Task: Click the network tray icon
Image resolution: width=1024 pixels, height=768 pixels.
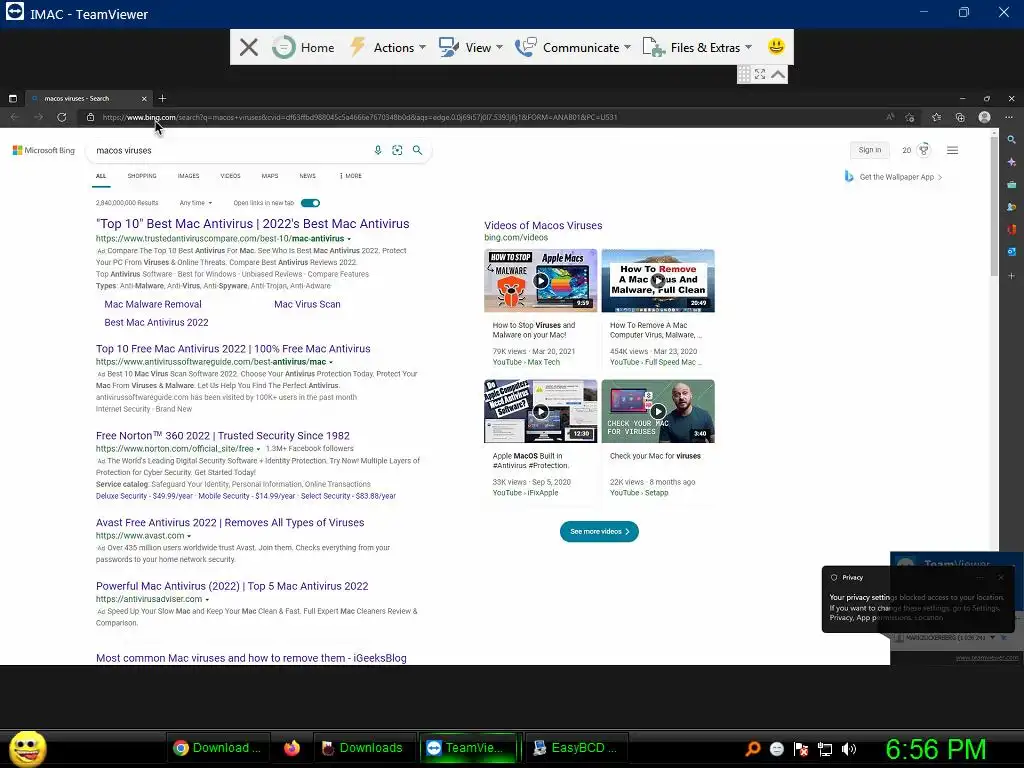Action: click(x=825, y=749)
